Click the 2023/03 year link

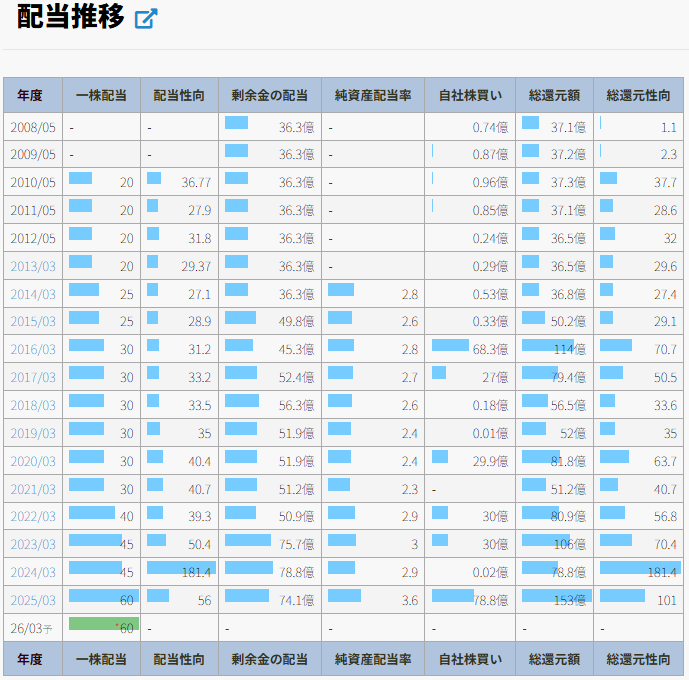32,545
